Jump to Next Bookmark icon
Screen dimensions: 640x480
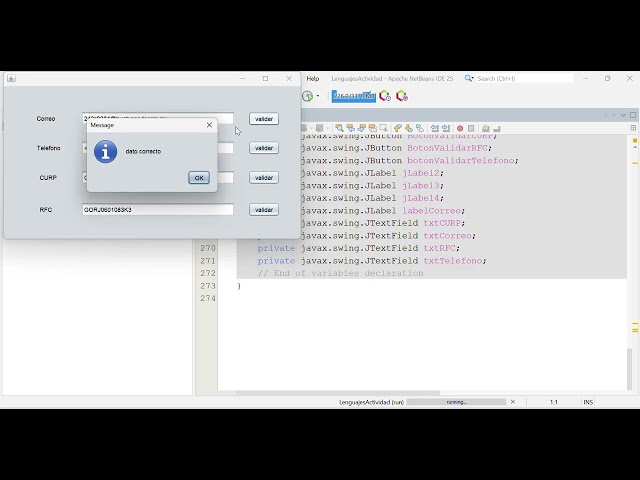click(x=409, y=128)
